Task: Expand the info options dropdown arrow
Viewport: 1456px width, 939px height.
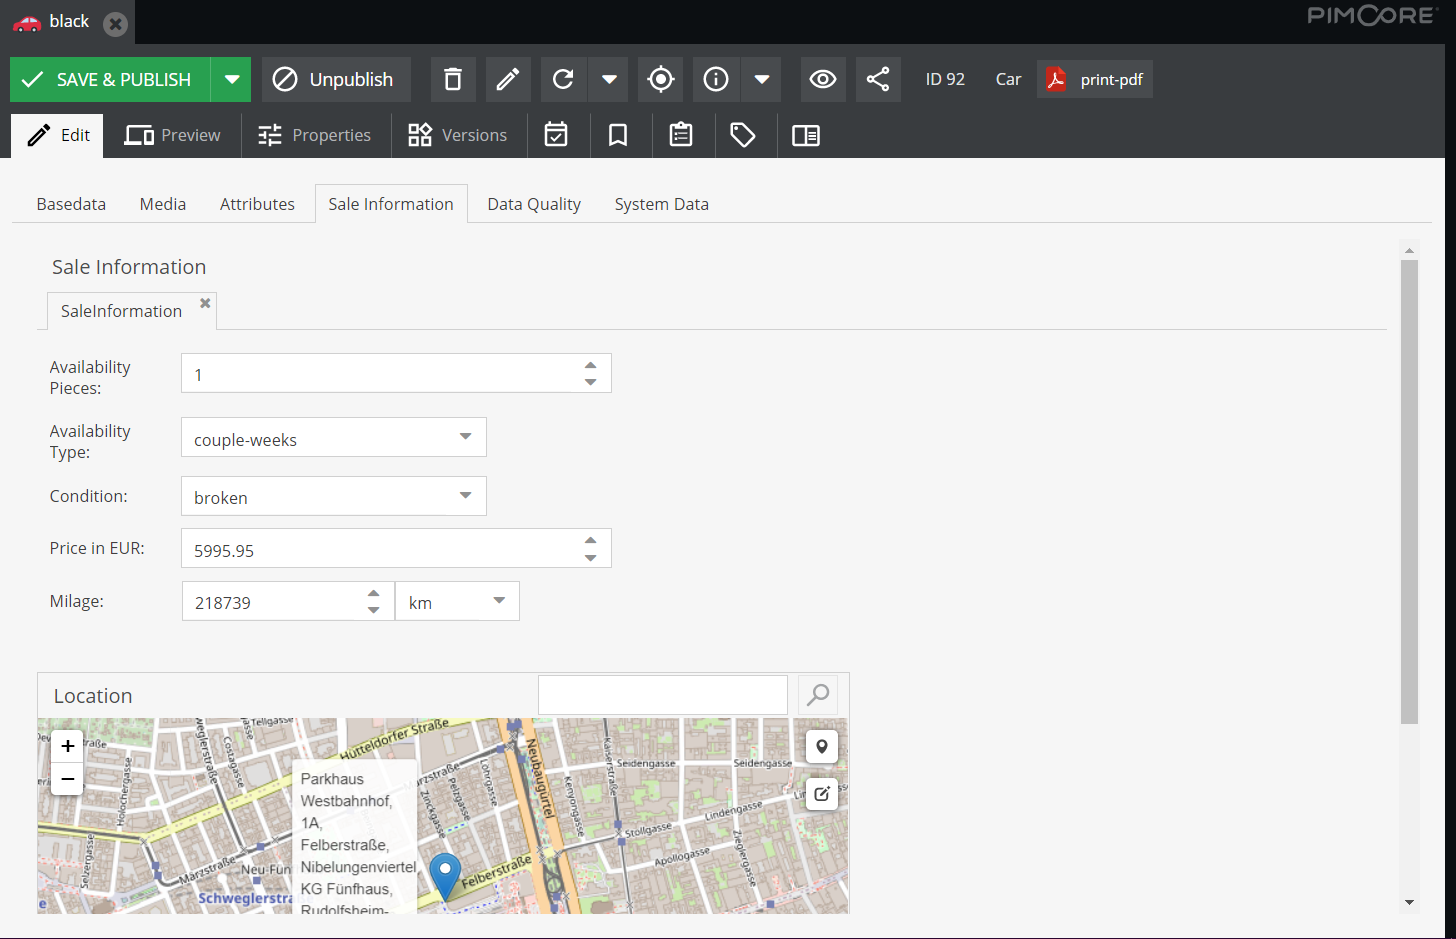Action: [x=762, y=79]
